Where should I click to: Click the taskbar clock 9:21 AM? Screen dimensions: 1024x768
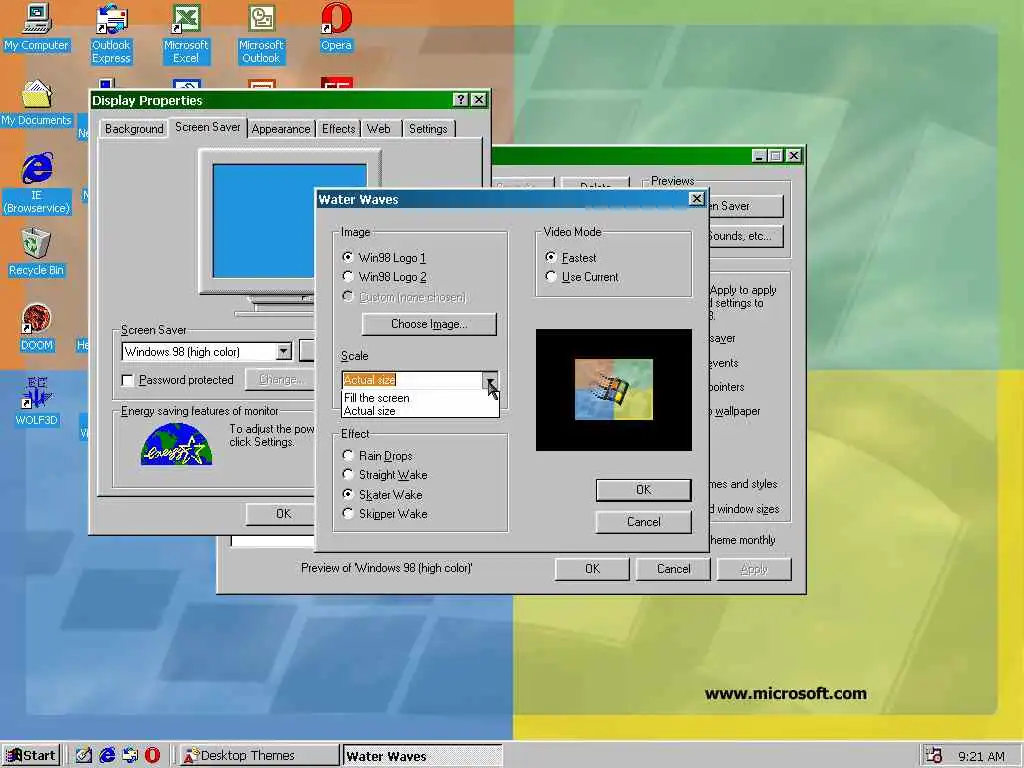[x=982, y=756]
